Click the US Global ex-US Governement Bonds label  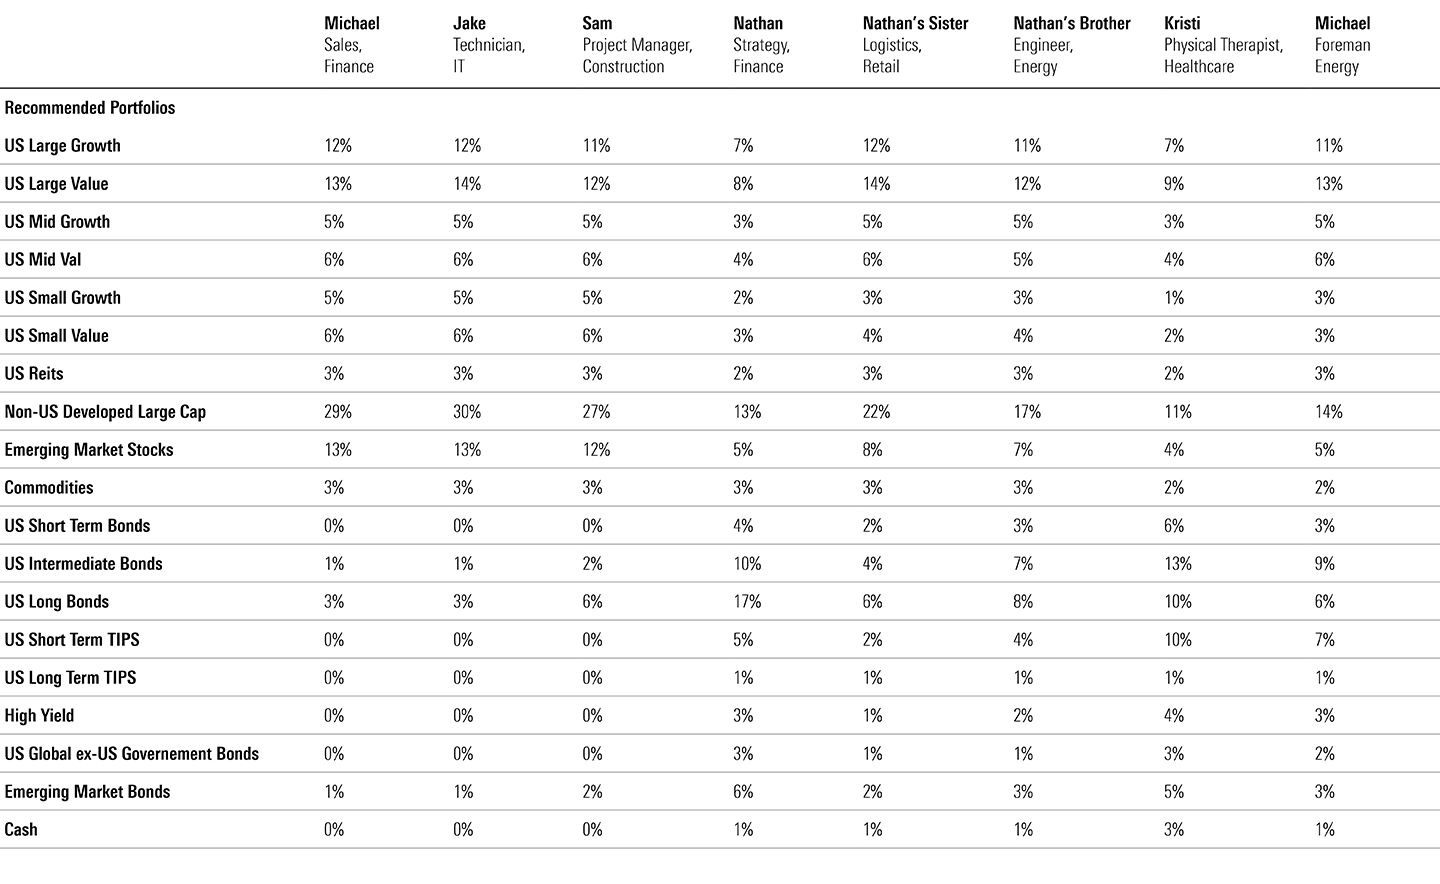pos(132,754)
